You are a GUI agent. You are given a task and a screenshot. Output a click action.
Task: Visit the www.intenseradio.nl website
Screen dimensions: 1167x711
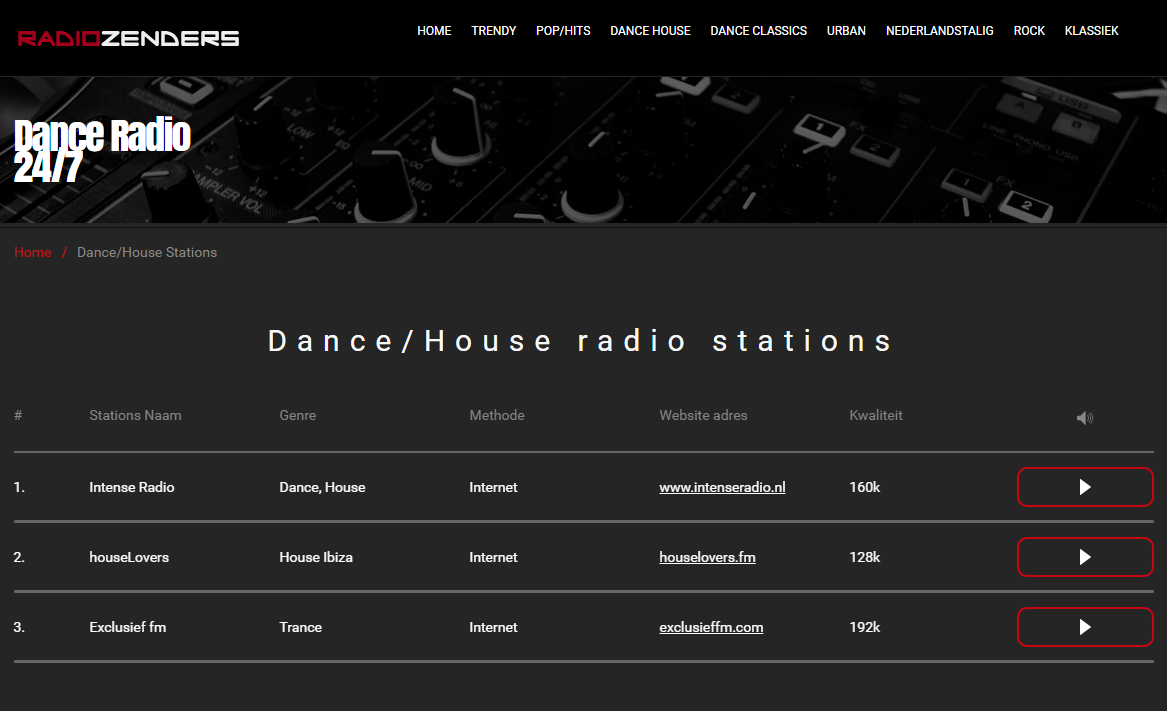722,487
